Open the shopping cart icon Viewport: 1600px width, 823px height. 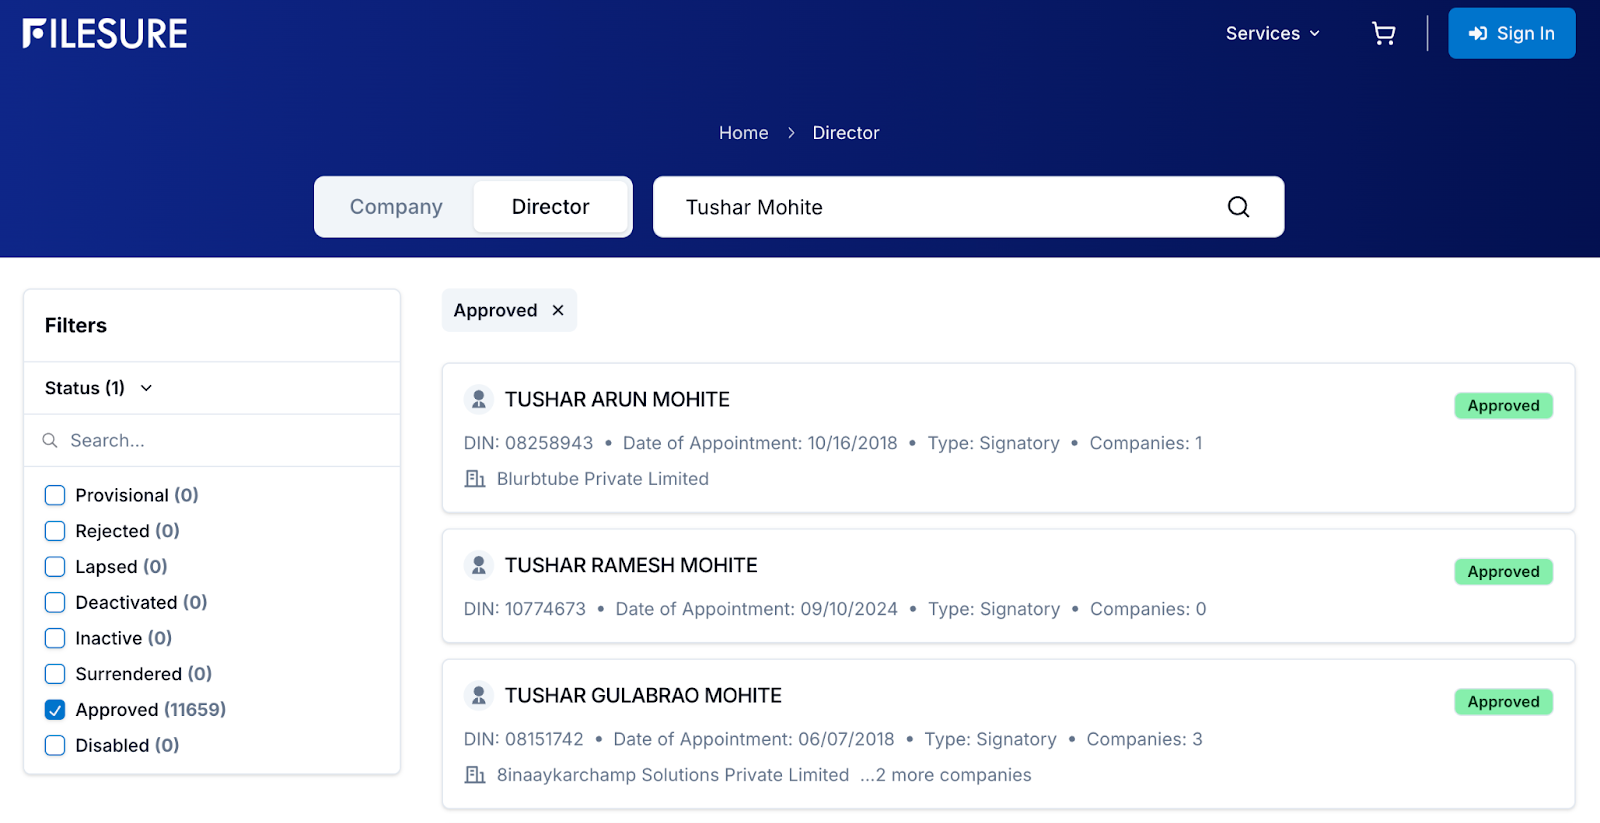point(1383,34)
